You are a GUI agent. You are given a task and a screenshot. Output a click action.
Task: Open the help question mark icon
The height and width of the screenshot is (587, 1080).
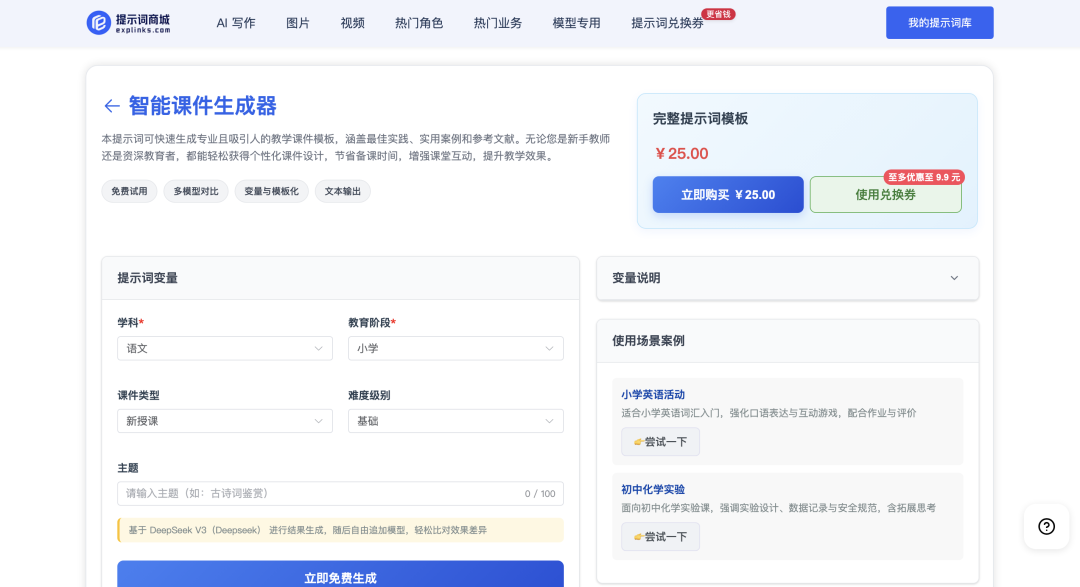click(1046, 526)
